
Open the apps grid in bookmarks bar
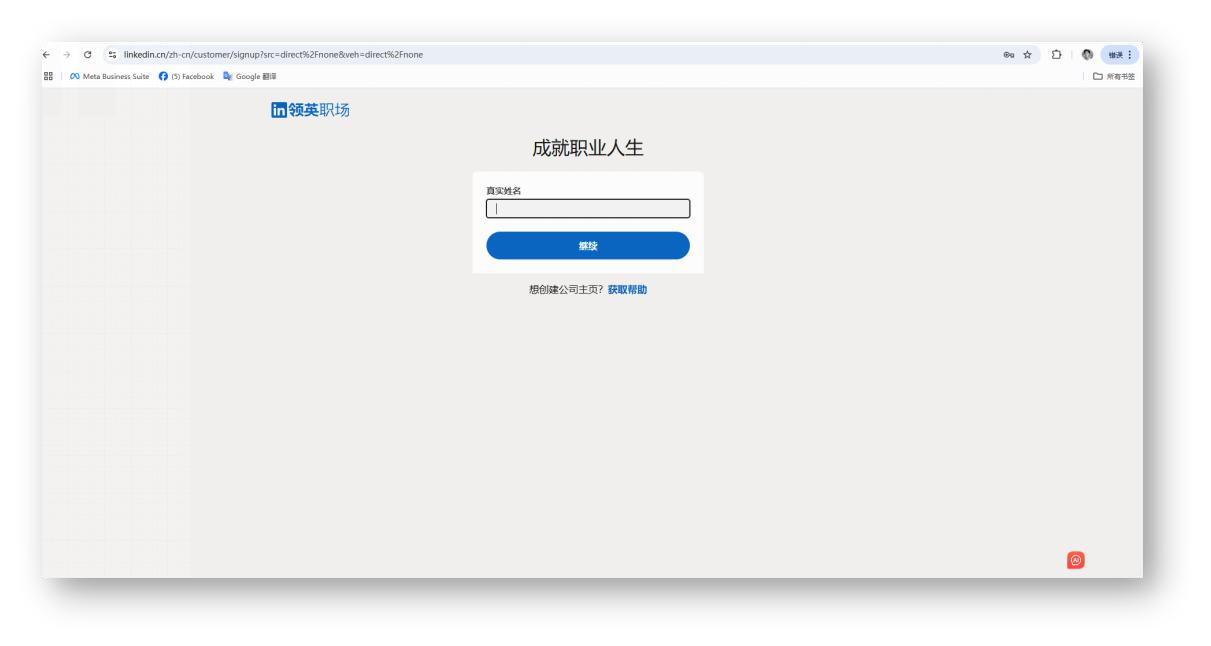[48, 76]
